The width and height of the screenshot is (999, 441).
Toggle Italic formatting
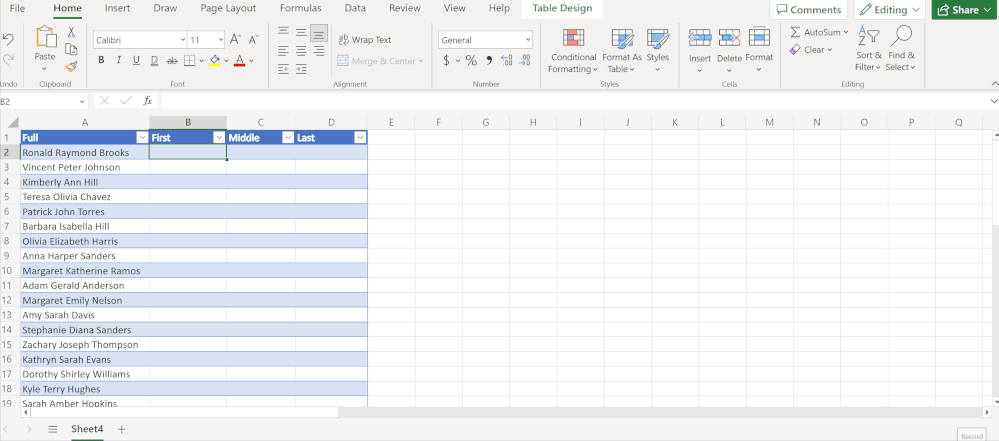pos(119,61)
